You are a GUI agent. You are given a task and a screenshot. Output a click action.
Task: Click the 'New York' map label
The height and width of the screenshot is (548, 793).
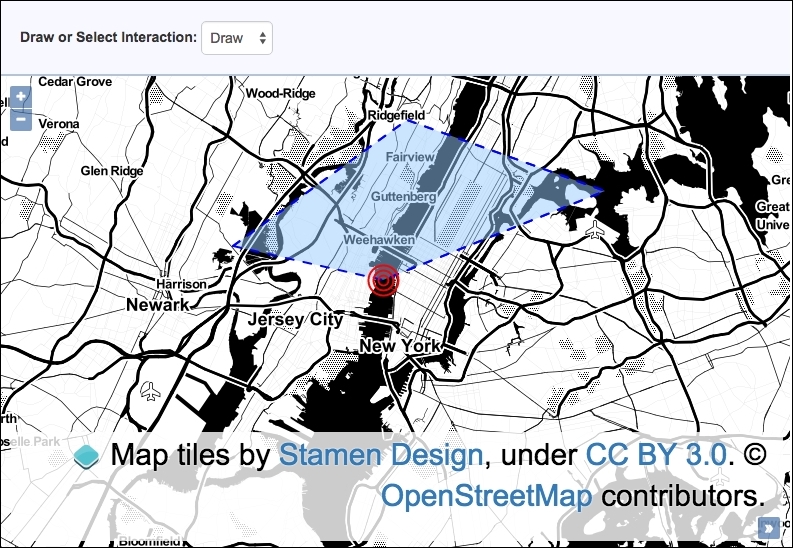(x=400, y=346)
